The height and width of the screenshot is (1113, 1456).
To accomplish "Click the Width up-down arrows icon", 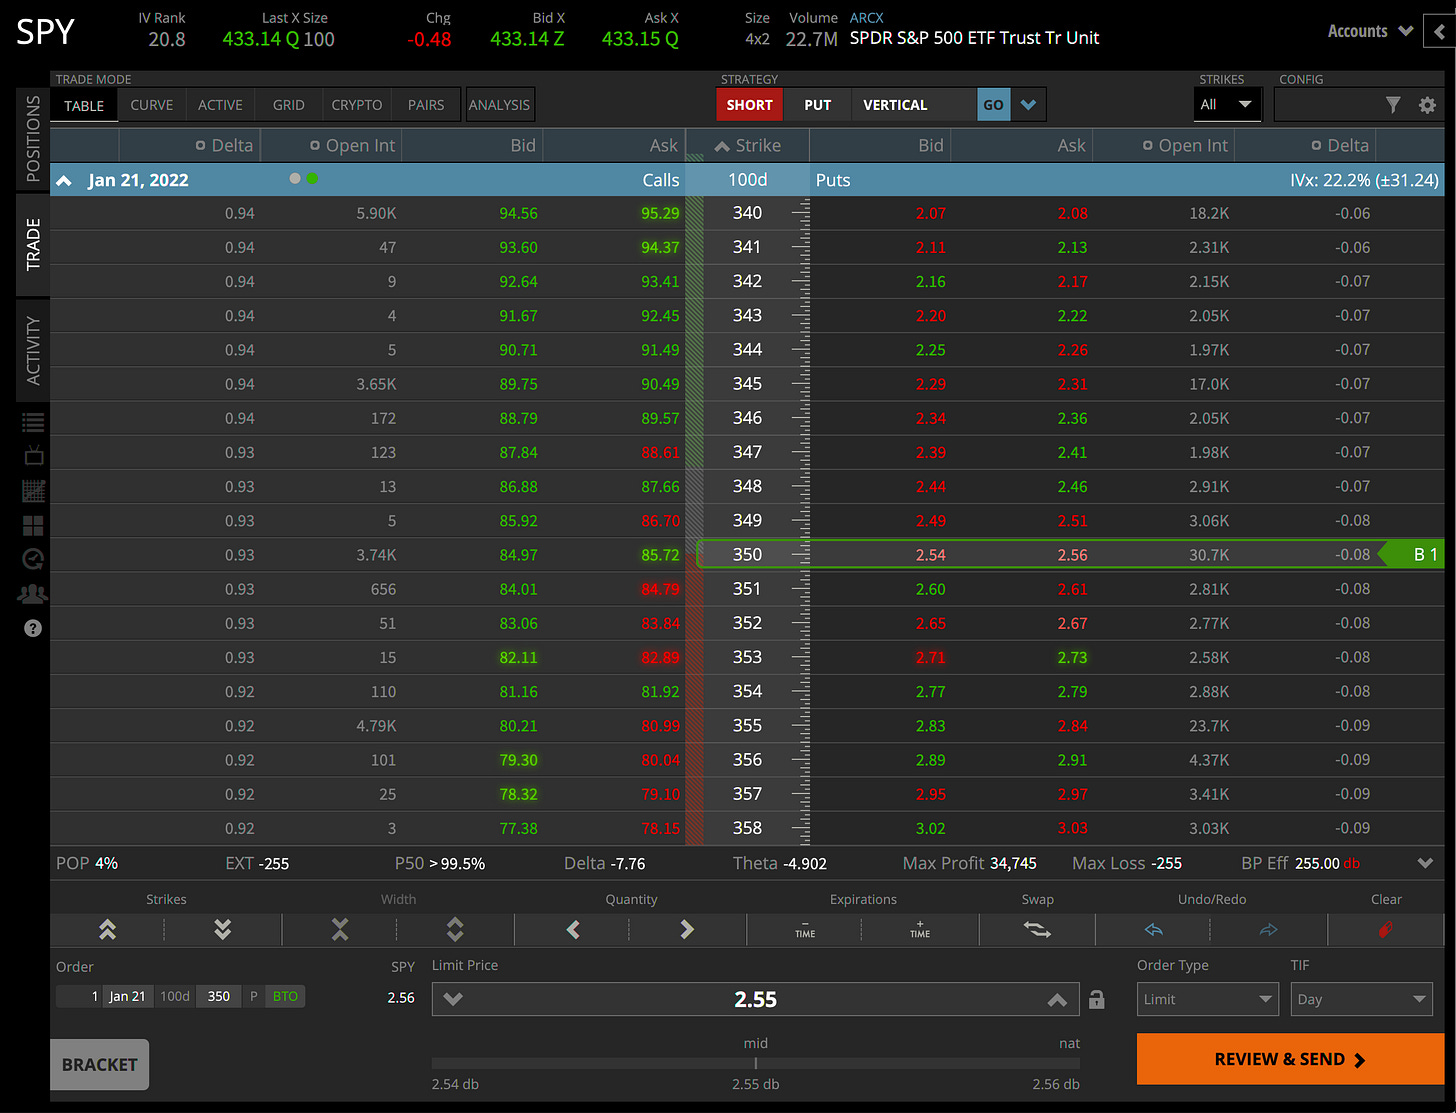I will [455, 930].
